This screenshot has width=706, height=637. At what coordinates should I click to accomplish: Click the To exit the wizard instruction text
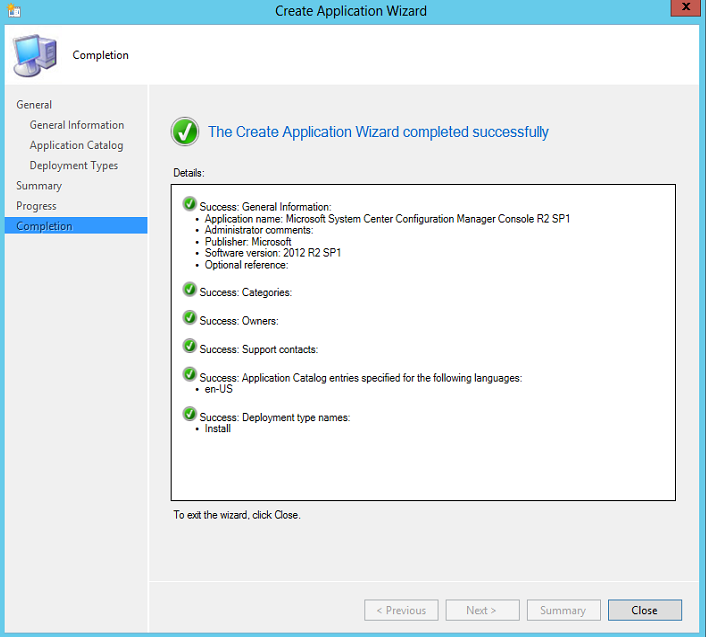click(237, 515)
